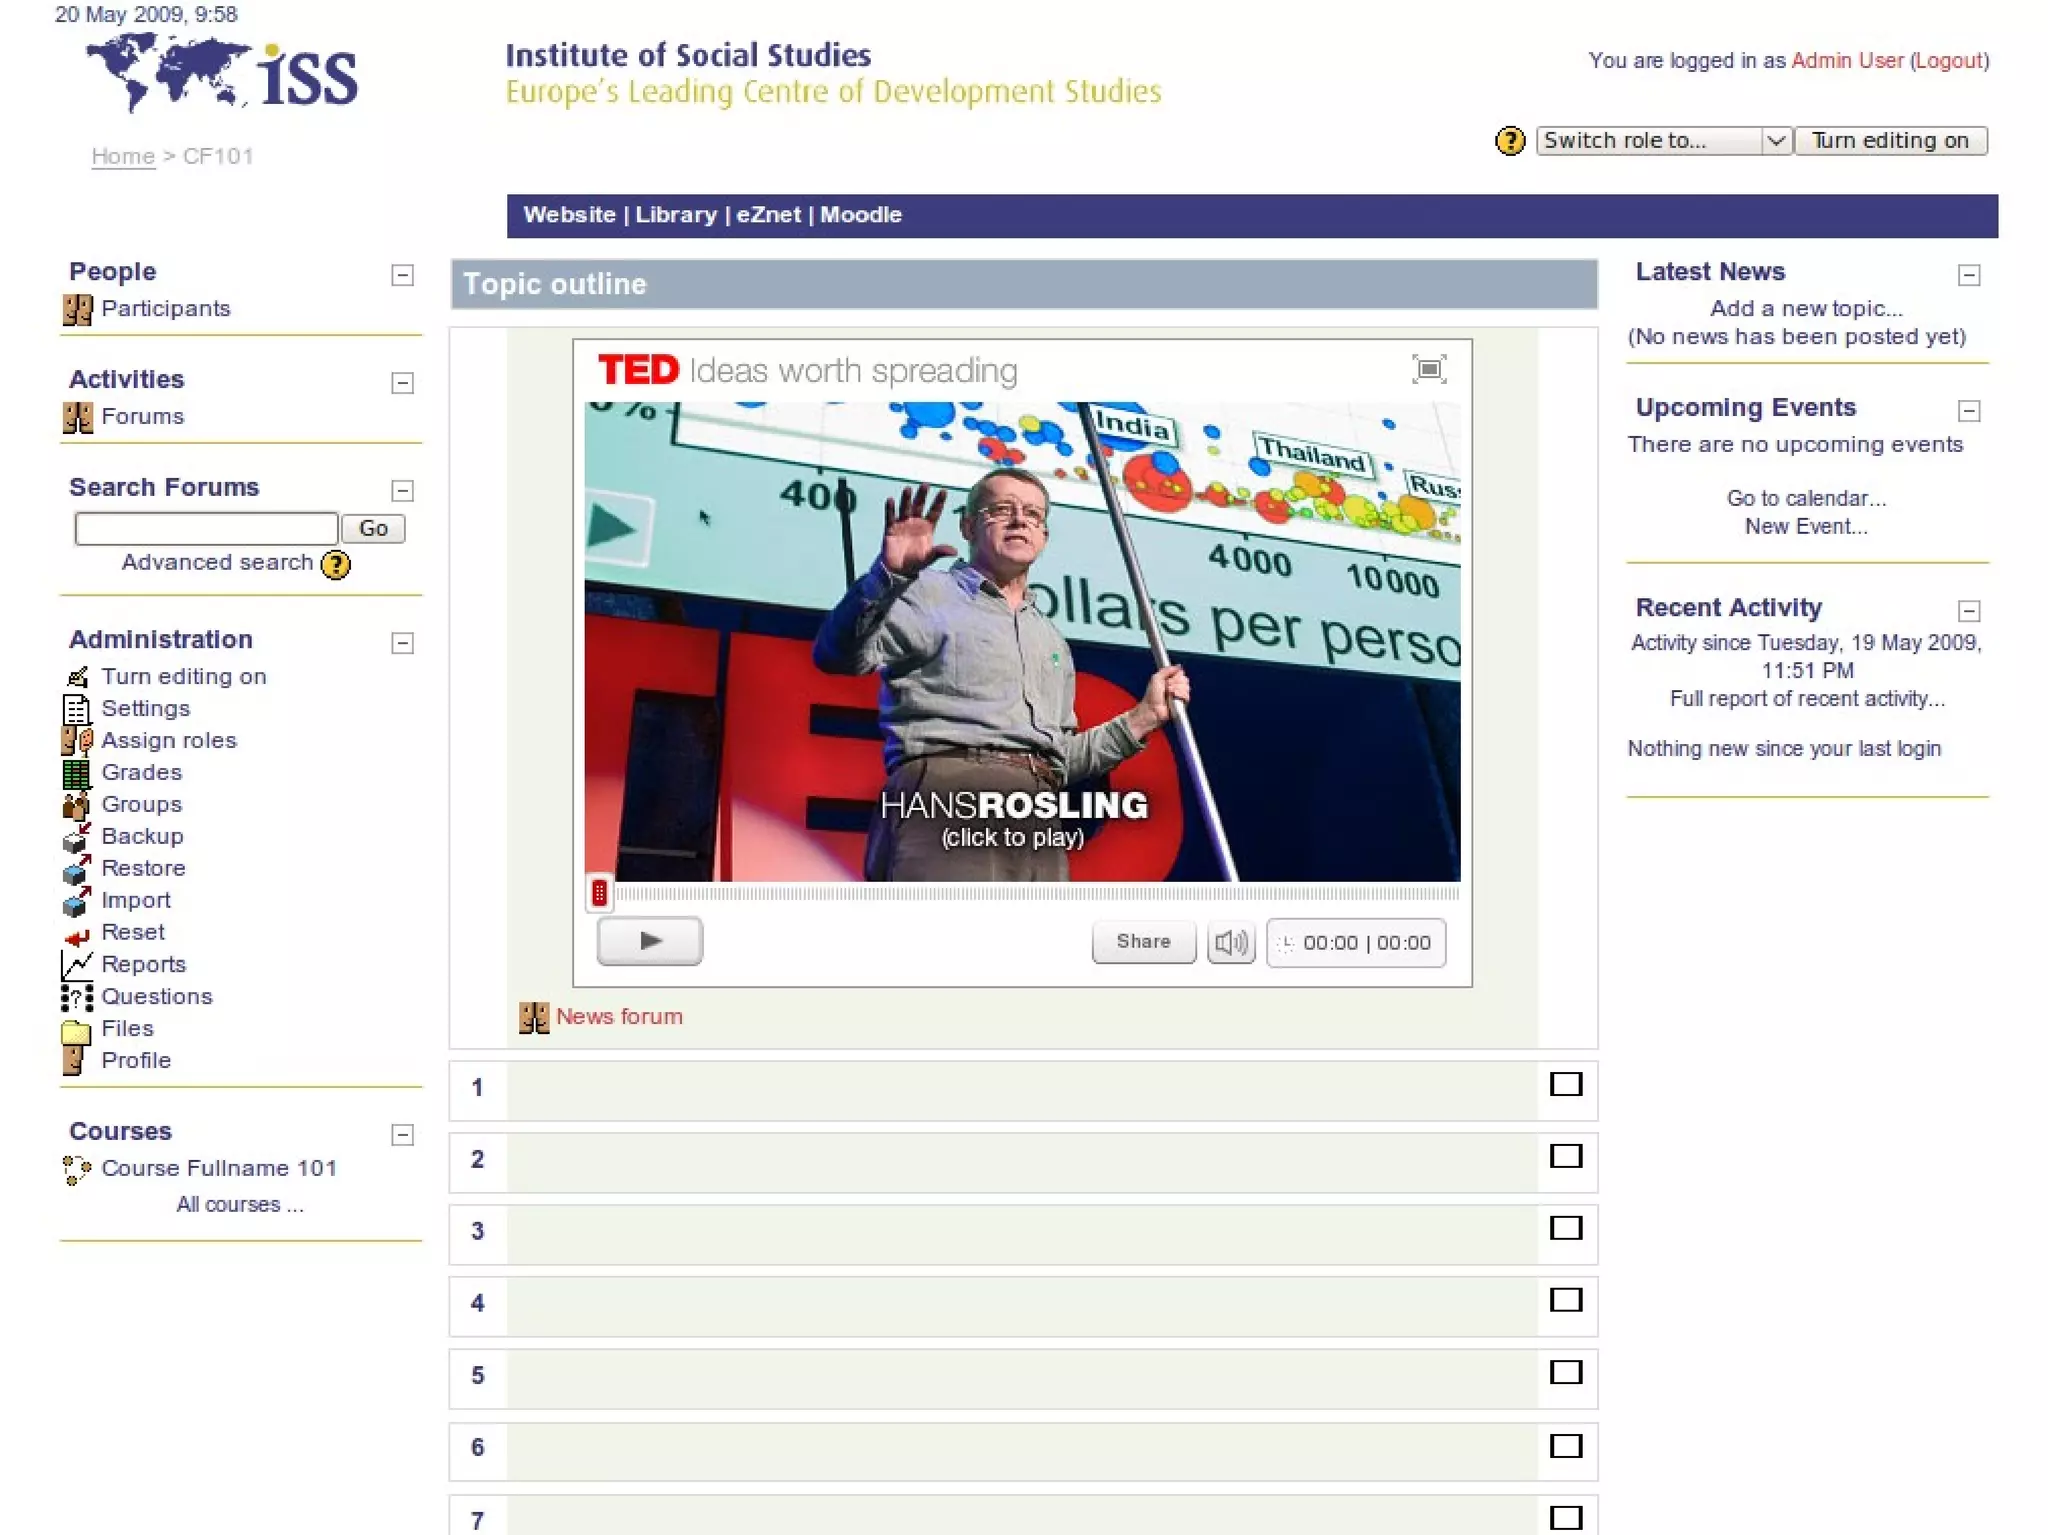
Task: Collapse the Courses block
Action: (402, 1136)
